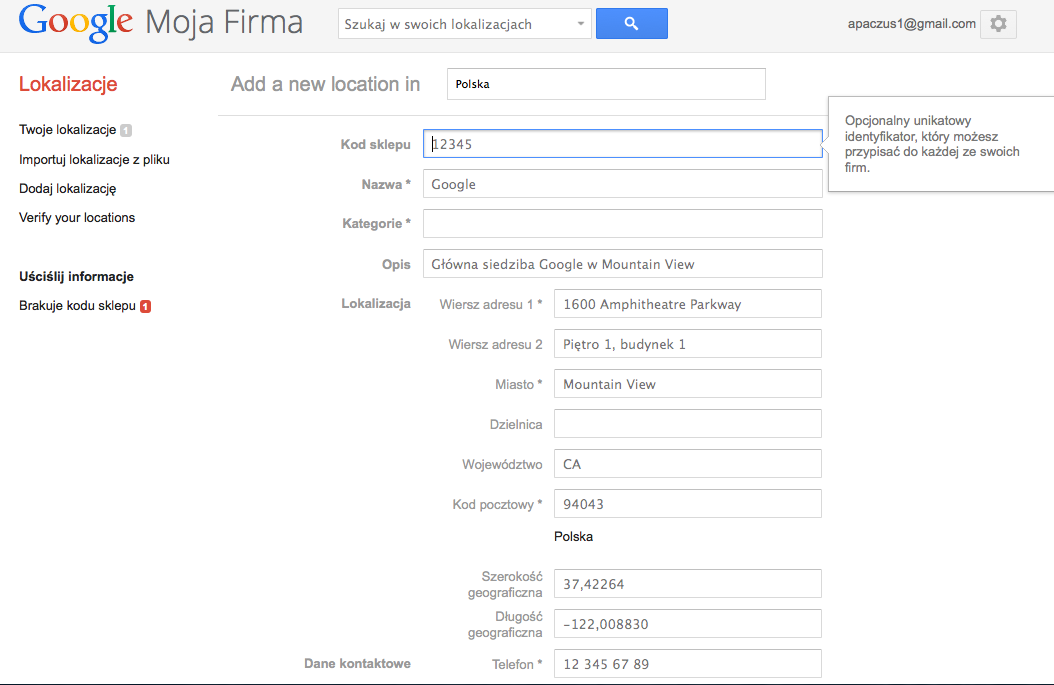Click the Miasto field with Mountain View
Viewport: 1054px width, 685px height.
[687, 384]
